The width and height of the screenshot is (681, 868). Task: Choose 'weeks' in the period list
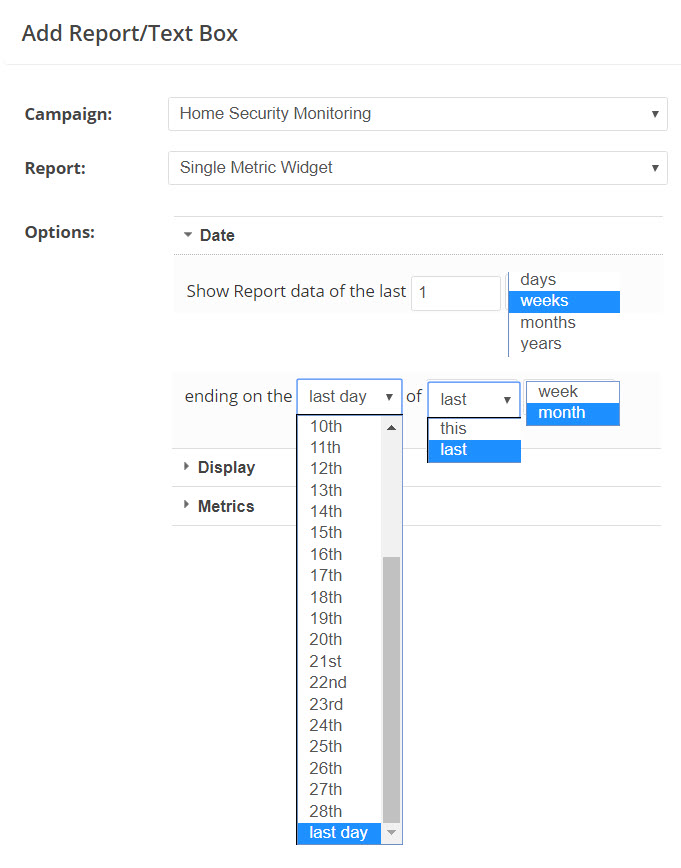(x=544, y=301)
